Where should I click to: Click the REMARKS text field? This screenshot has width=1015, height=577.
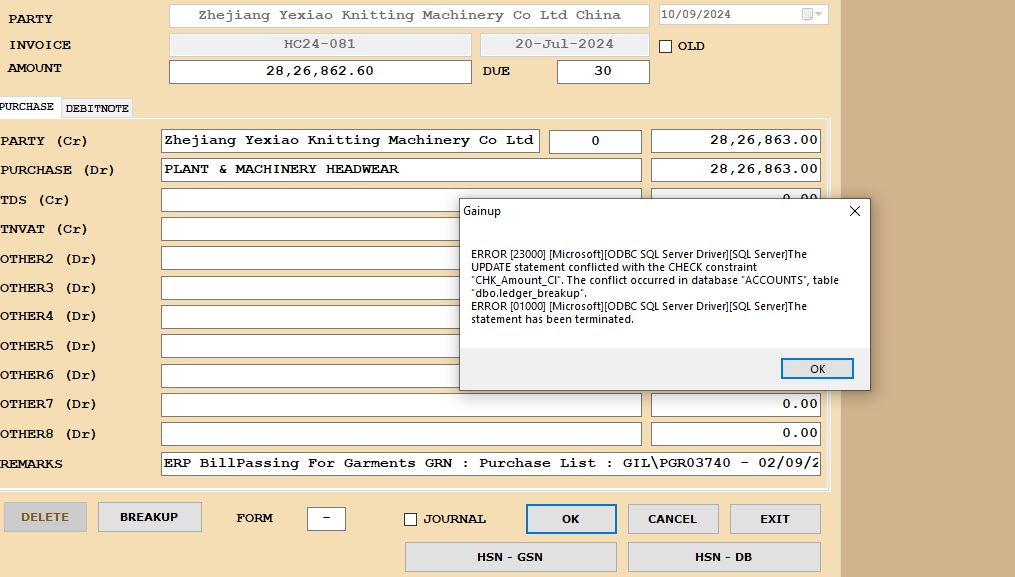point(490,463)
